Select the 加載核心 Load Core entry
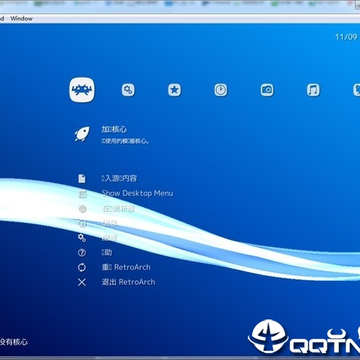This screenshot has width=360, height=360. point(114,130)
